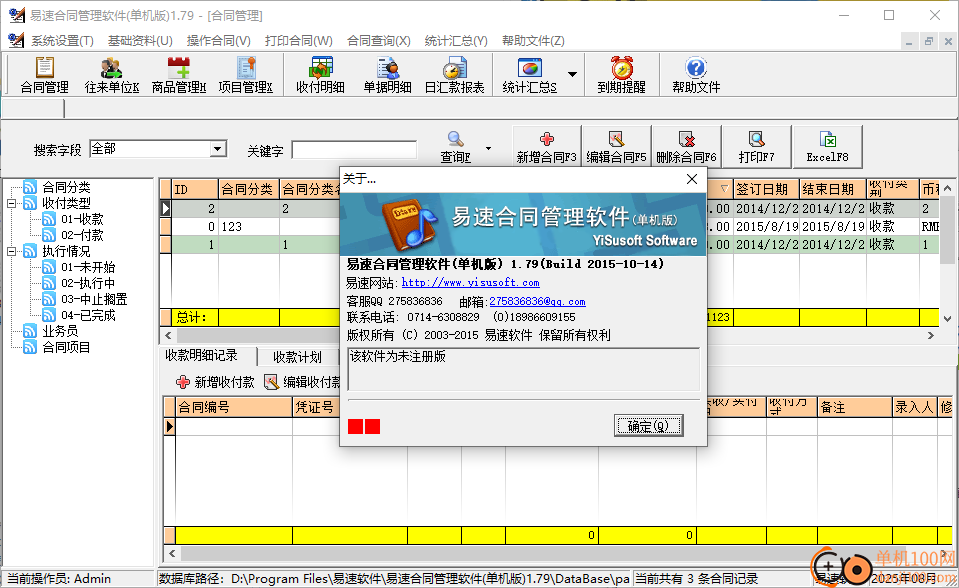Open 单据明细 document details toolbar icon
Screen dimensions: 959x588
pyautogui.click(x=387, y=75)
